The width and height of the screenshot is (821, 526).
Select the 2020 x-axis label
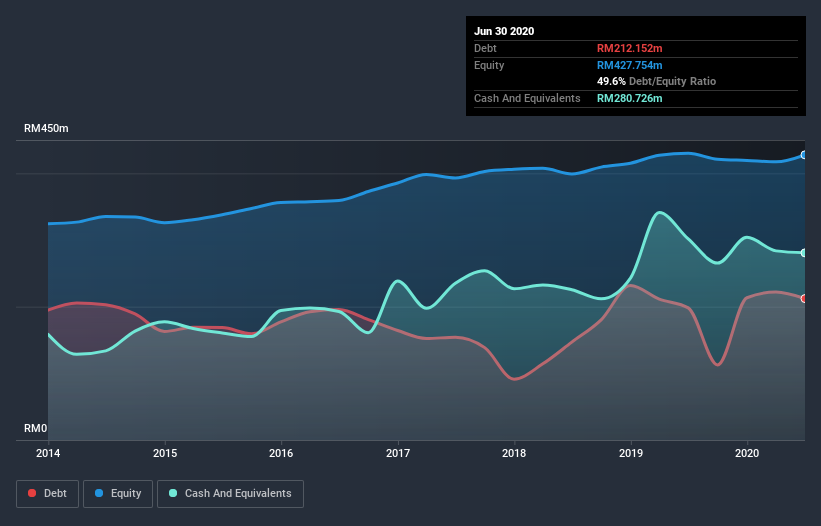(747, 453)
